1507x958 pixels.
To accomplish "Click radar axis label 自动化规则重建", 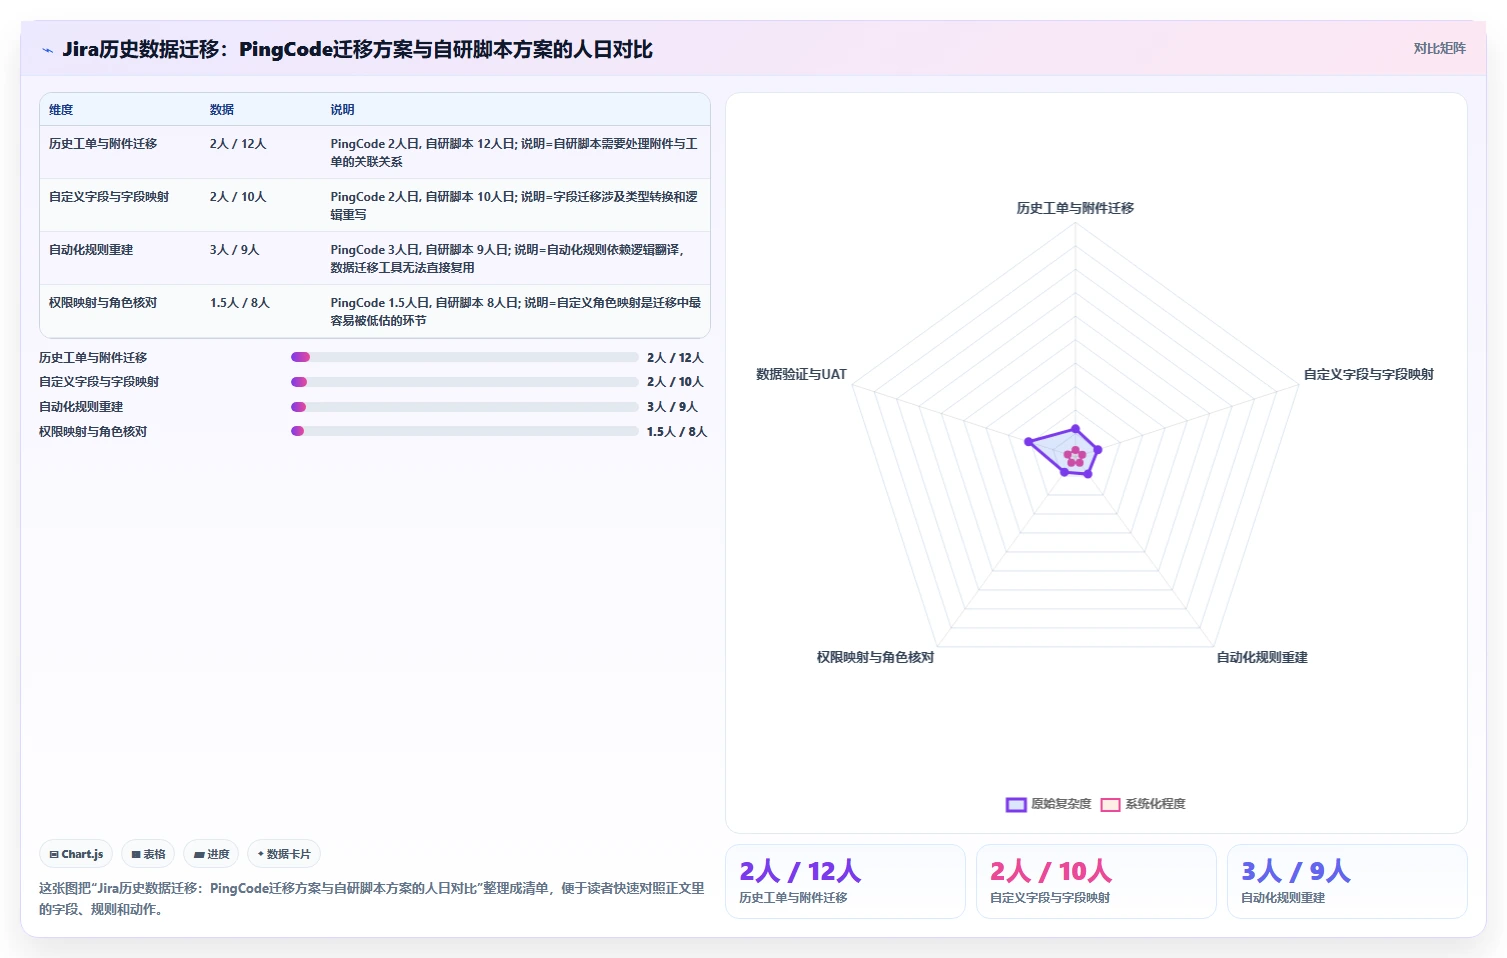I will pos(1262,657).
